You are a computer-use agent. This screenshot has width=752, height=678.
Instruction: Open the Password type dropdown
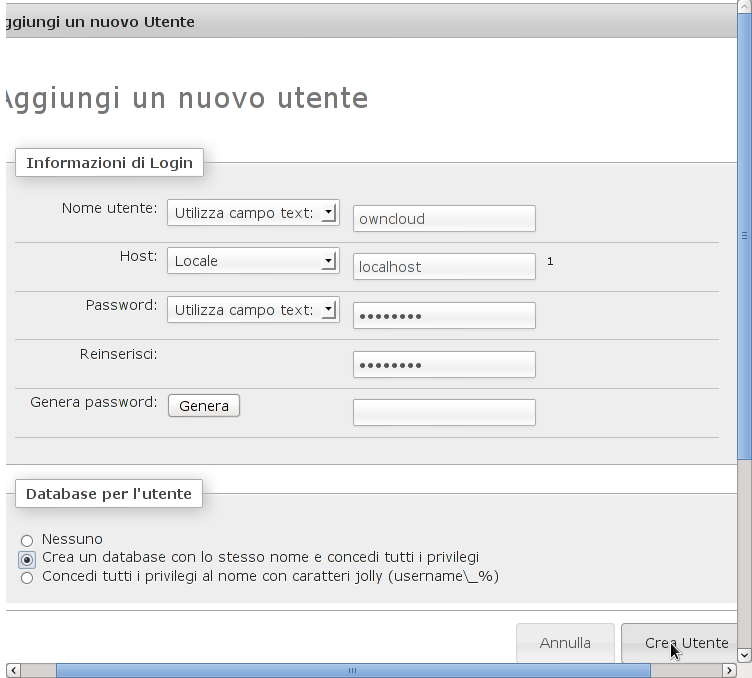click(x=253, y=310)
